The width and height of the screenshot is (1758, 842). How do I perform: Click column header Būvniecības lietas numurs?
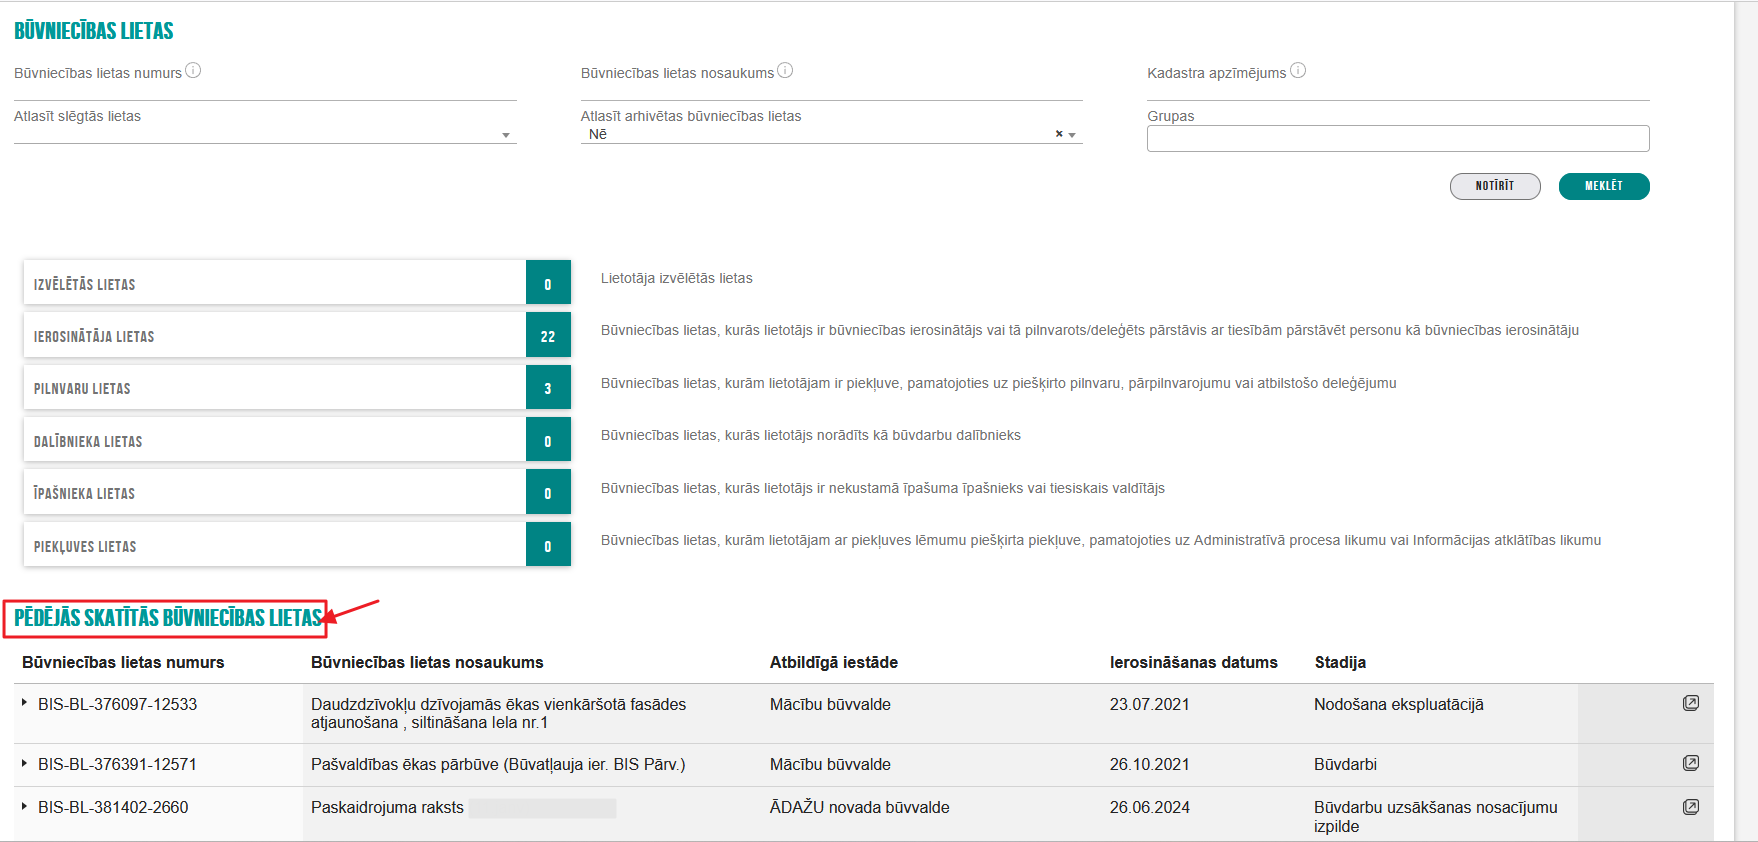point(123,662)
